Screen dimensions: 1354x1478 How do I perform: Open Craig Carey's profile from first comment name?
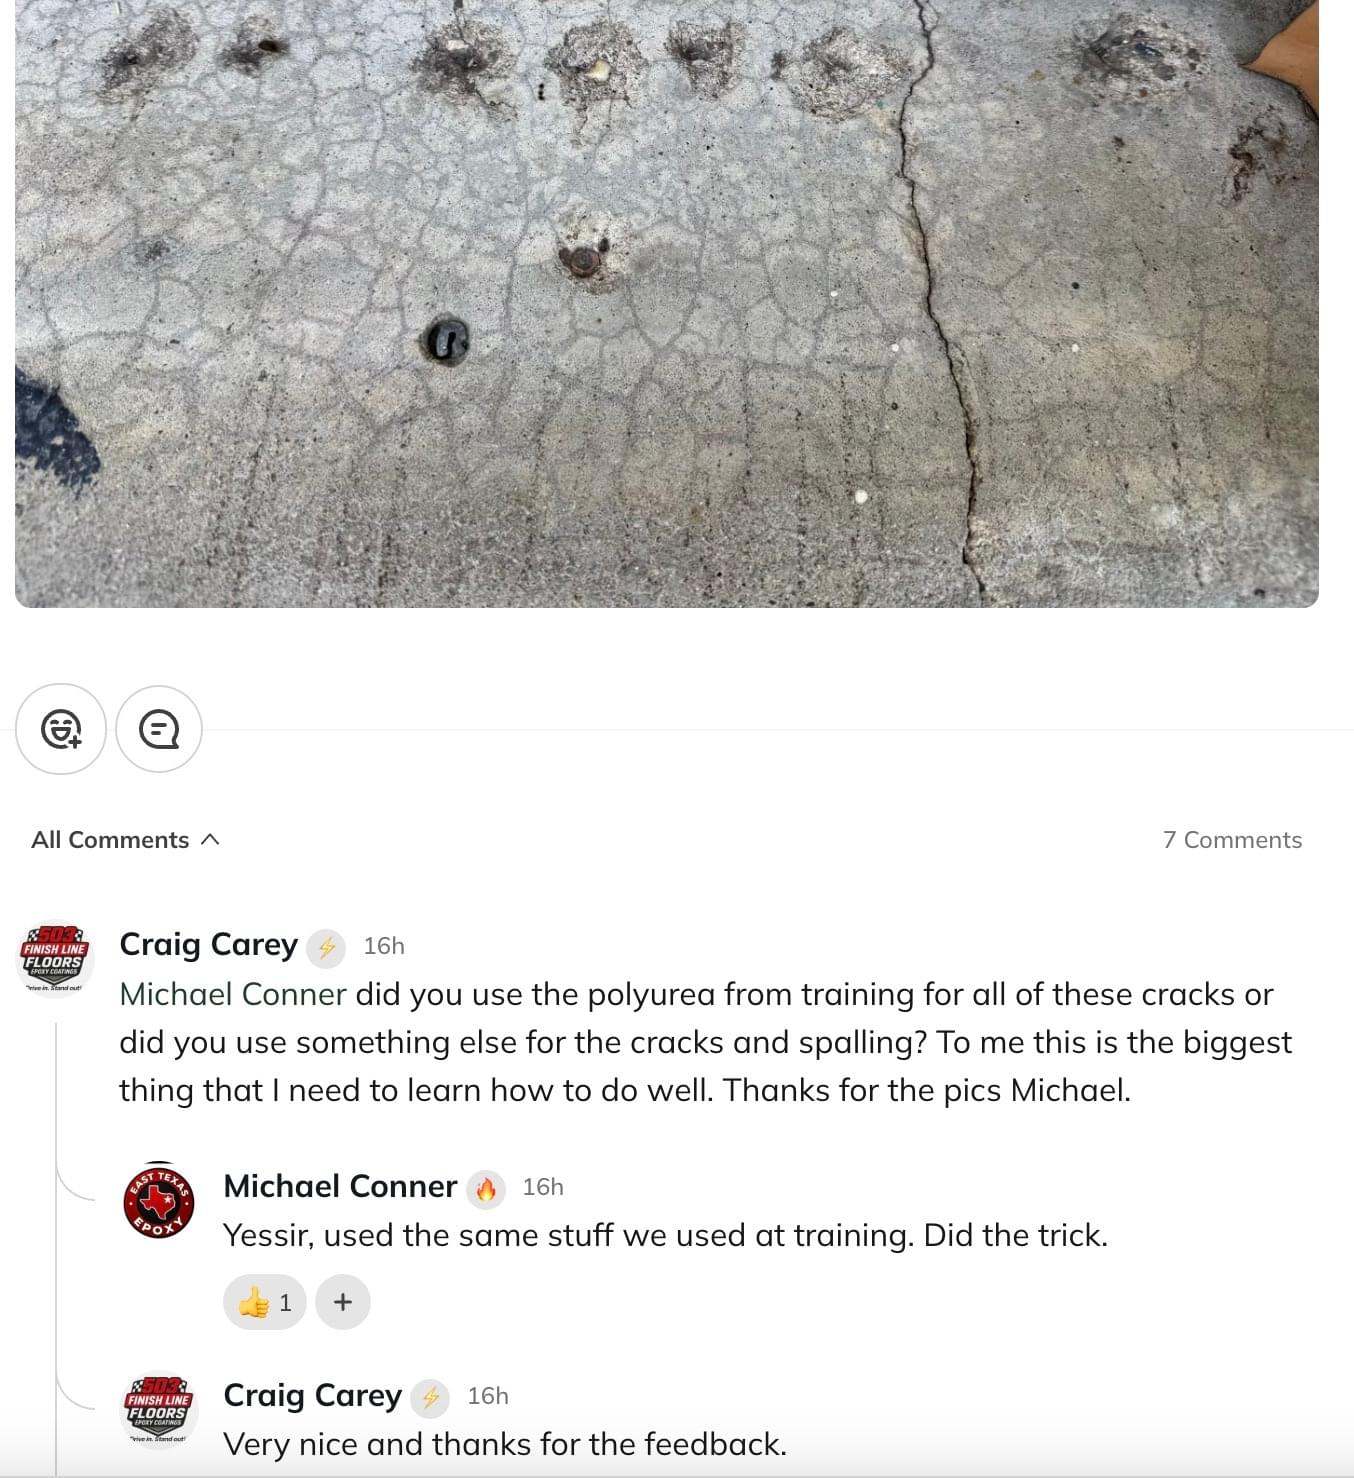(x=208, y=945)
